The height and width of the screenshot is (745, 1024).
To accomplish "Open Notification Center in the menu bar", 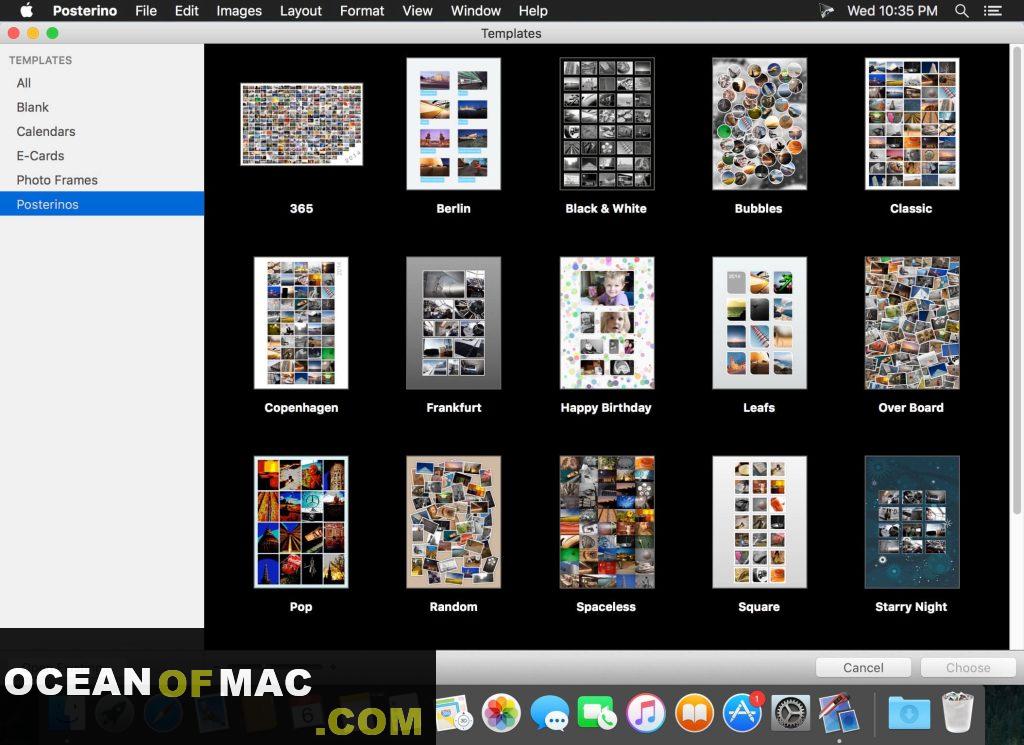I will (993, 10).
